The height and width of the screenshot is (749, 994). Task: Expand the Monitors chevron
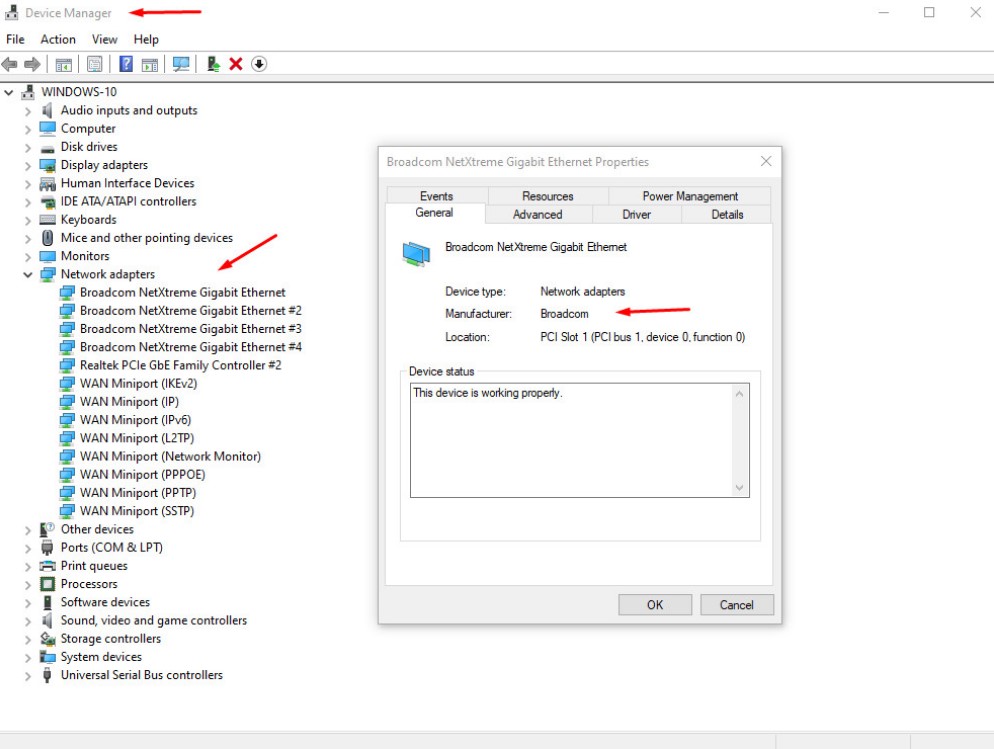click(28, 257)
